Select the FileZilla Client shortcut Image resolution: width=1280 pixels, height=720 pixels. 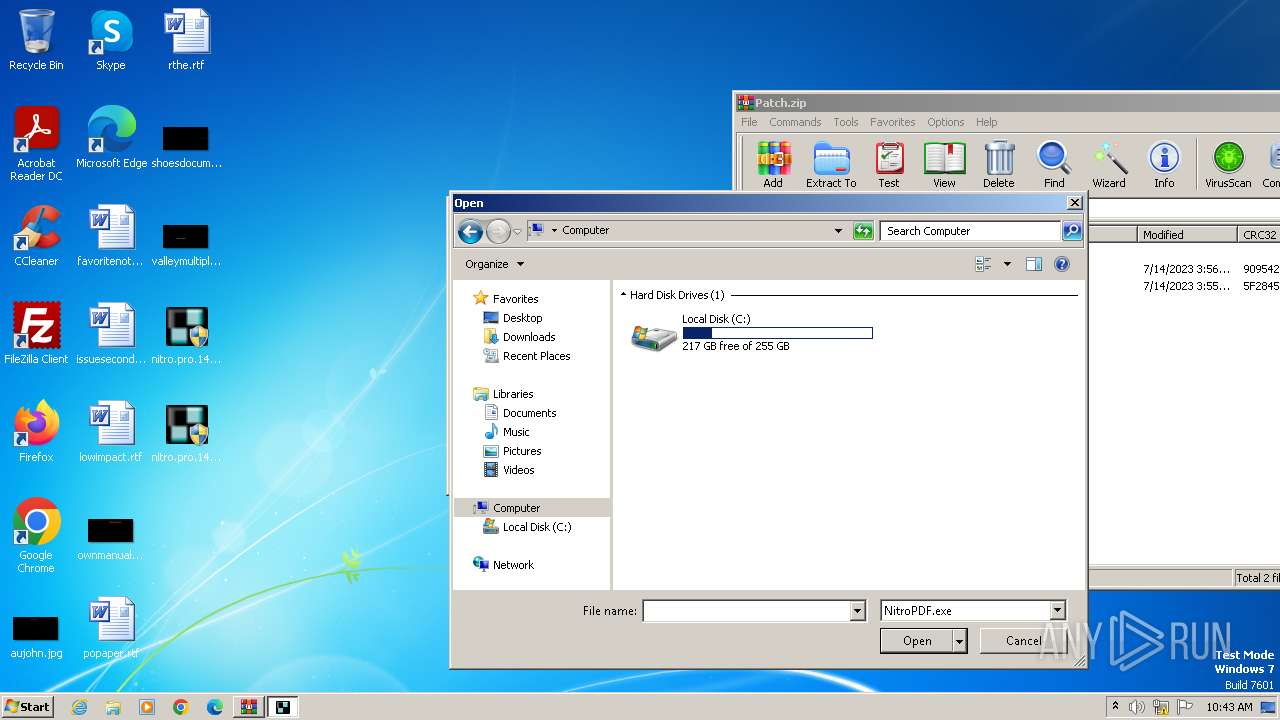(x=36, y=334)
